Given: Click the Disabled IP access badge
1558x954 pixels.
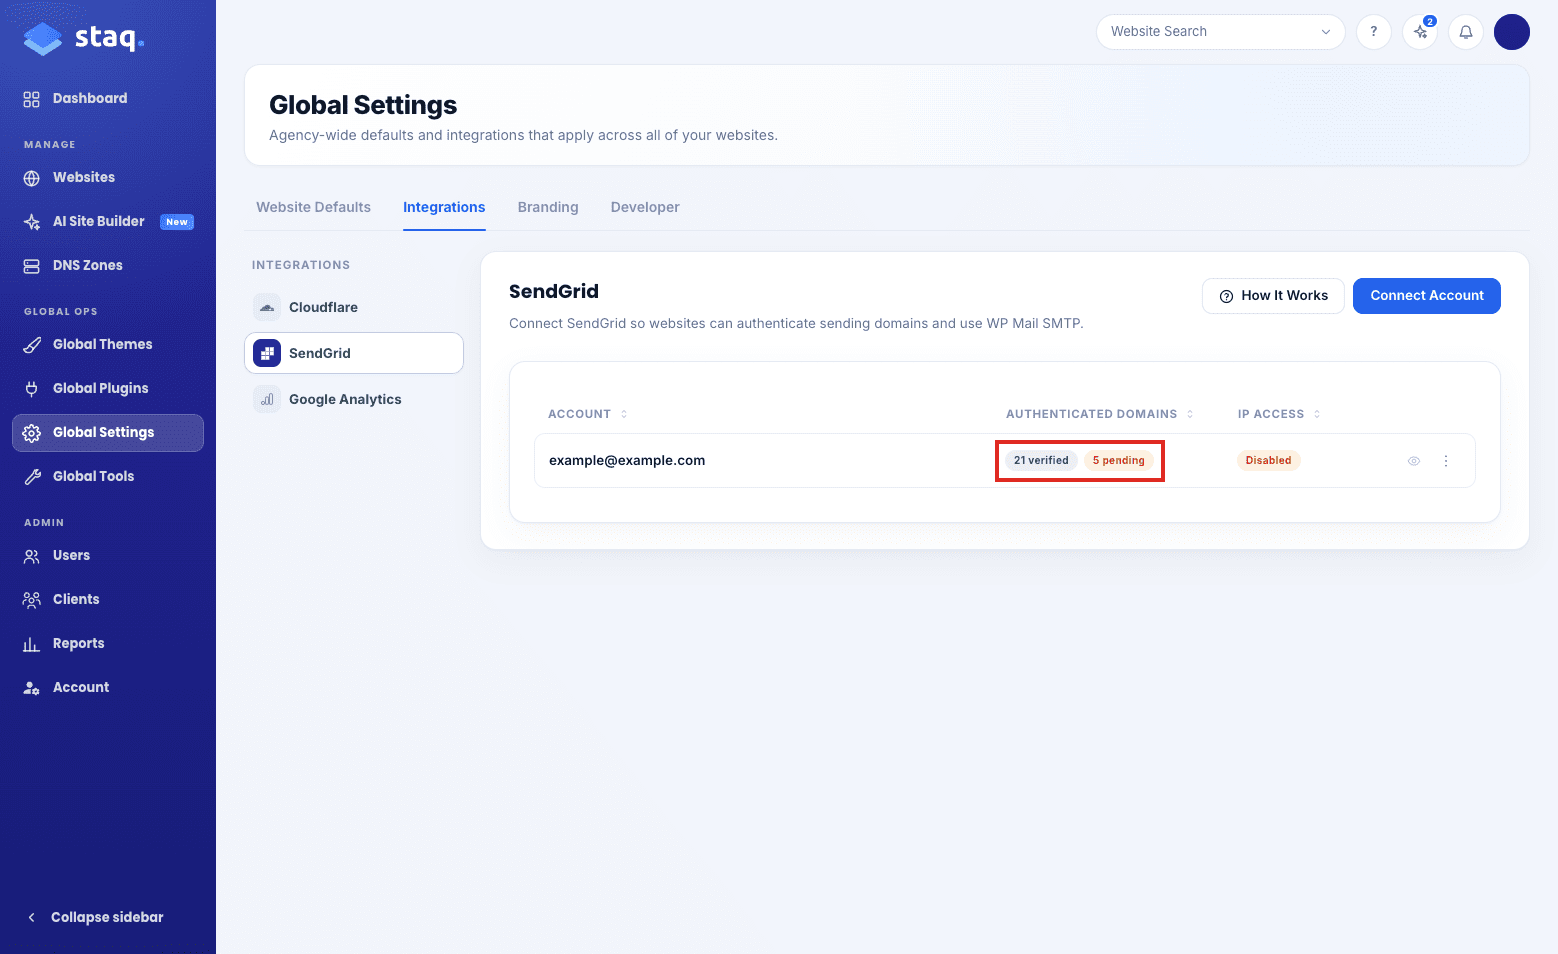Looking at the screenshot, I should 1268,460.
